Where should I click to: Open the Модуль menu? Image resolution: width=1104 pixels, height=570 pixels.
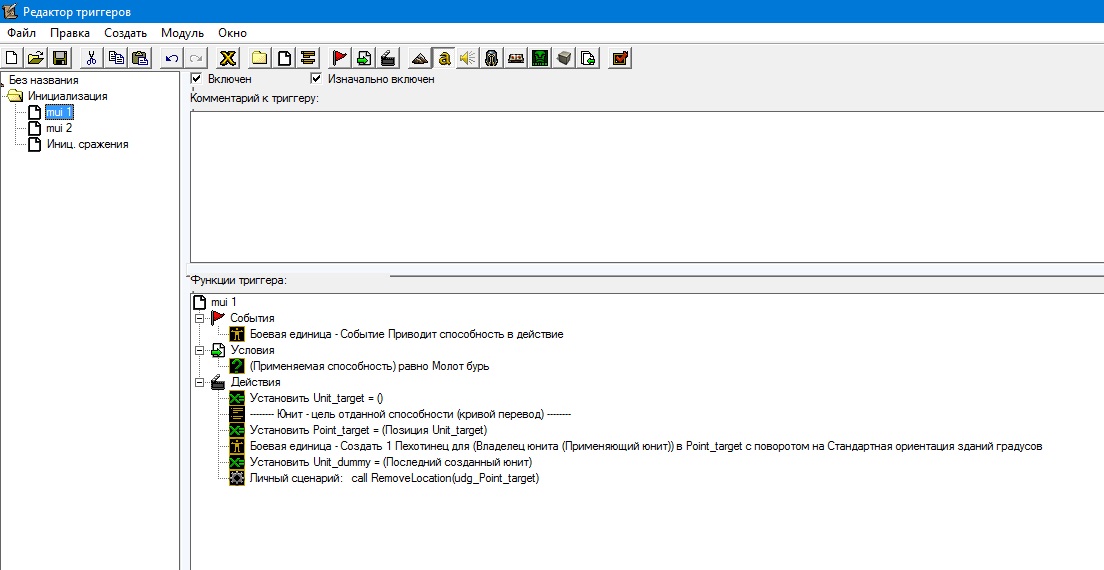click(182, 33)
